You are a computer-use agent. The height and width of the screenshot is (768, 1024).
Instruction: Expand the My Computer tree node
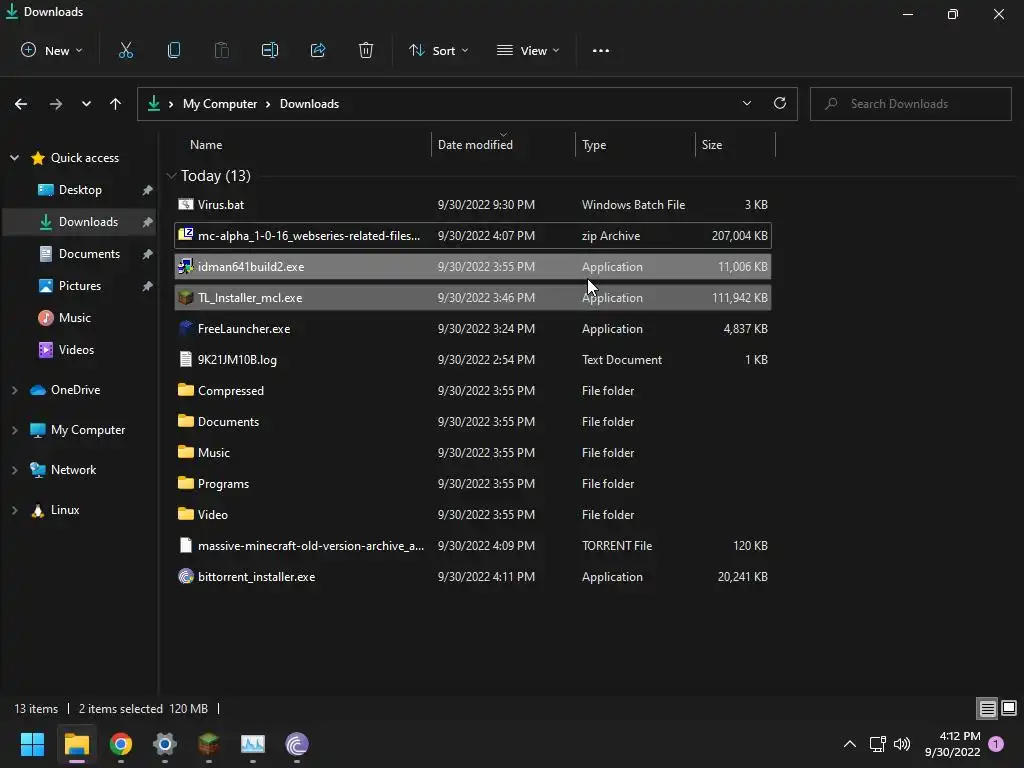tap(14, 430)
